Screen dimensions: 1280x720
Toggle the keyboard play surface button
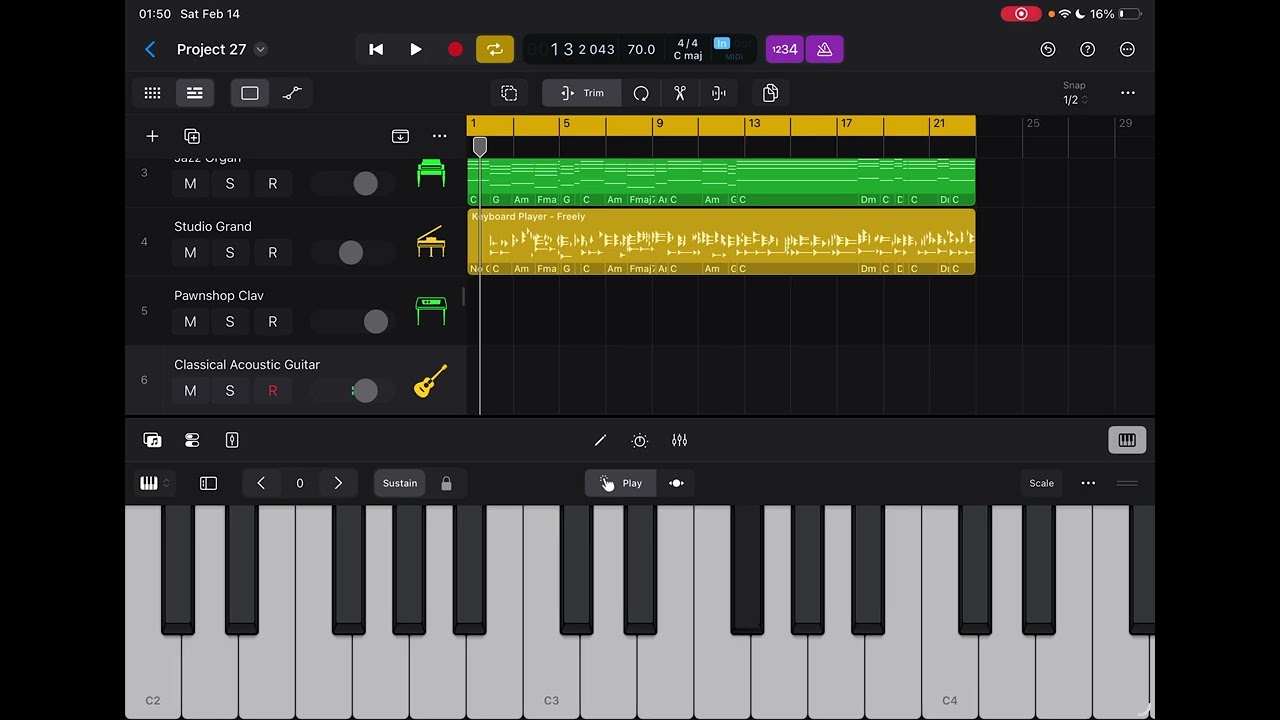[x=1127, y=440]
